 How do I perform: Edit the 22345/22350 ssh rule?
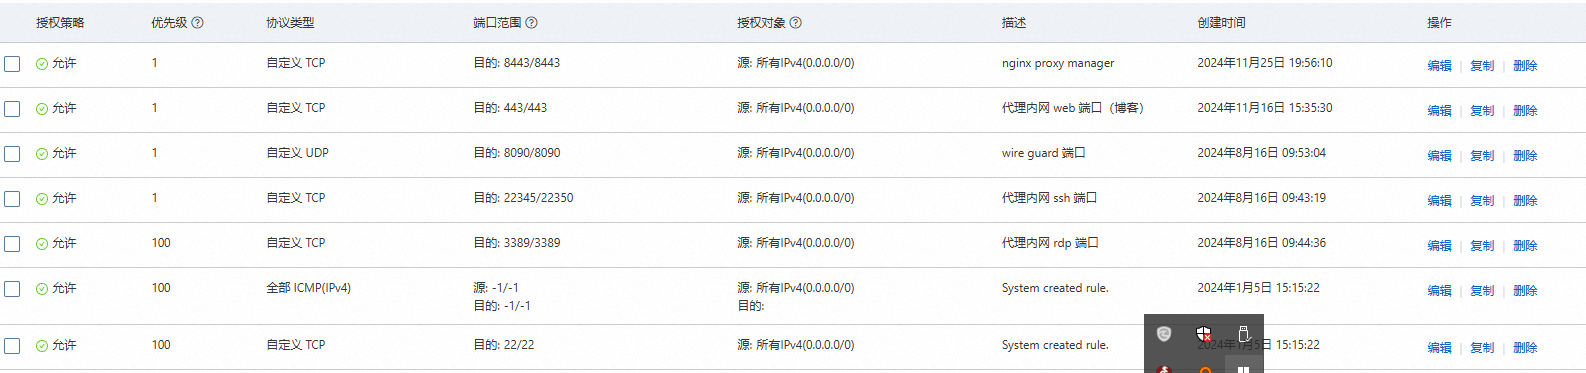(x=1439, y=201)
